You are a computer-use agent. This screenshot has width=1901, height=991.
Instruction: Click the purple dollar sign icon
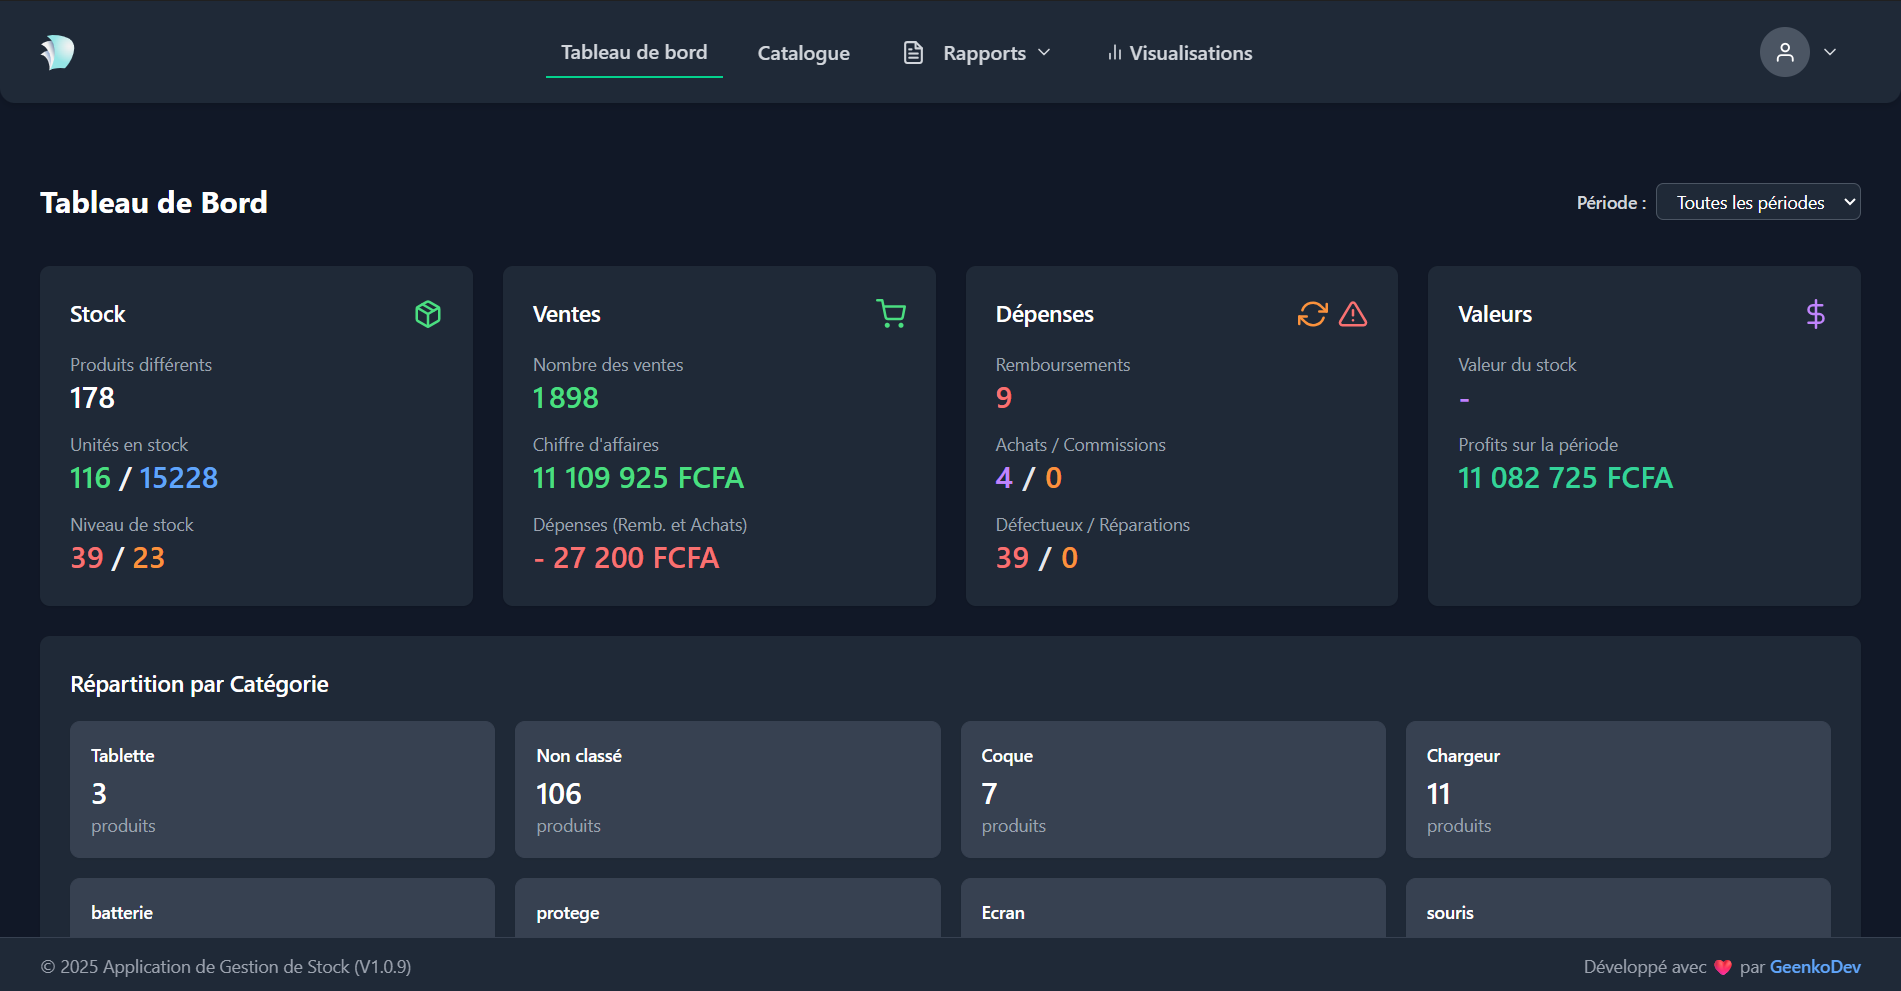tap(1815, 314)
